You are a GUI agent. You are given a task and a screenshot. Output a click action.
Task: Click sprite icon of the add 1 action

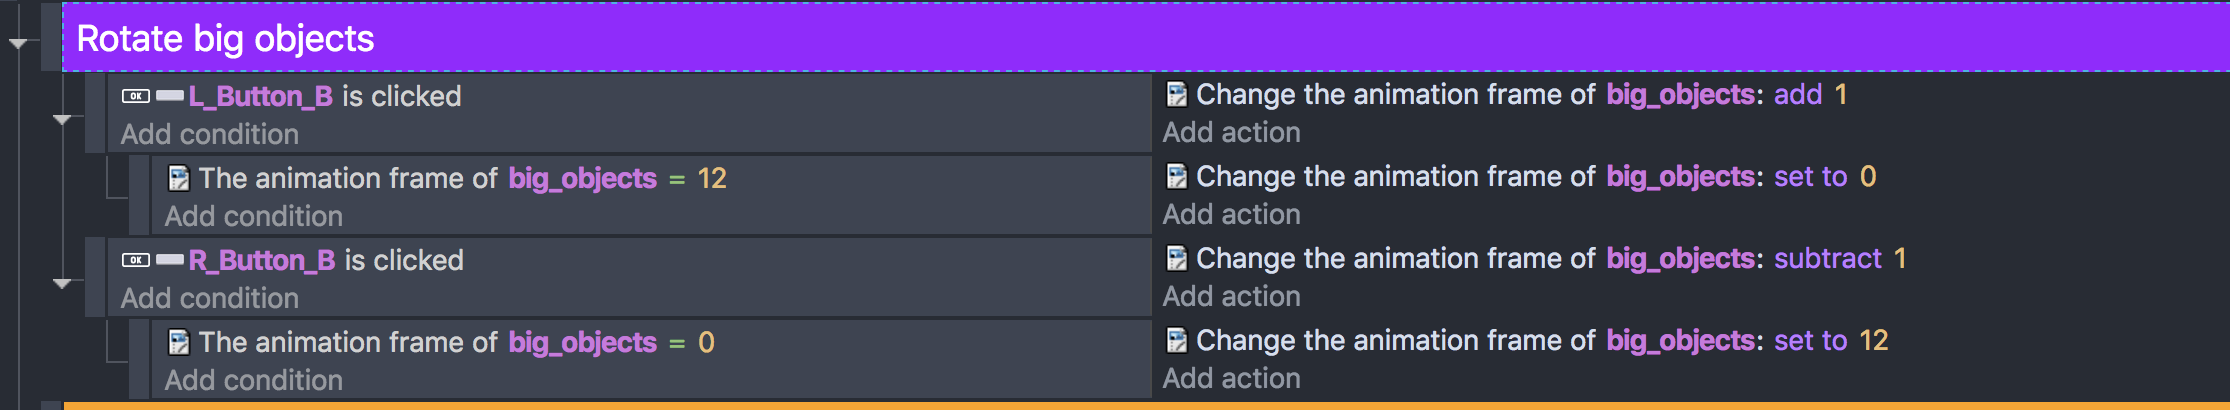[1176, 95]
